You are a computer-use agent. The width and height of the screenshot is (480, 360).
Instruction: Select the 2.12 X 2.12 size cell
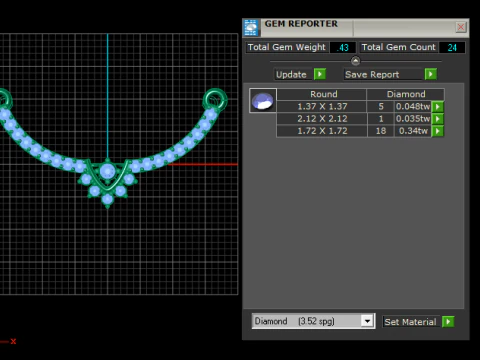(x=322, y=119)
